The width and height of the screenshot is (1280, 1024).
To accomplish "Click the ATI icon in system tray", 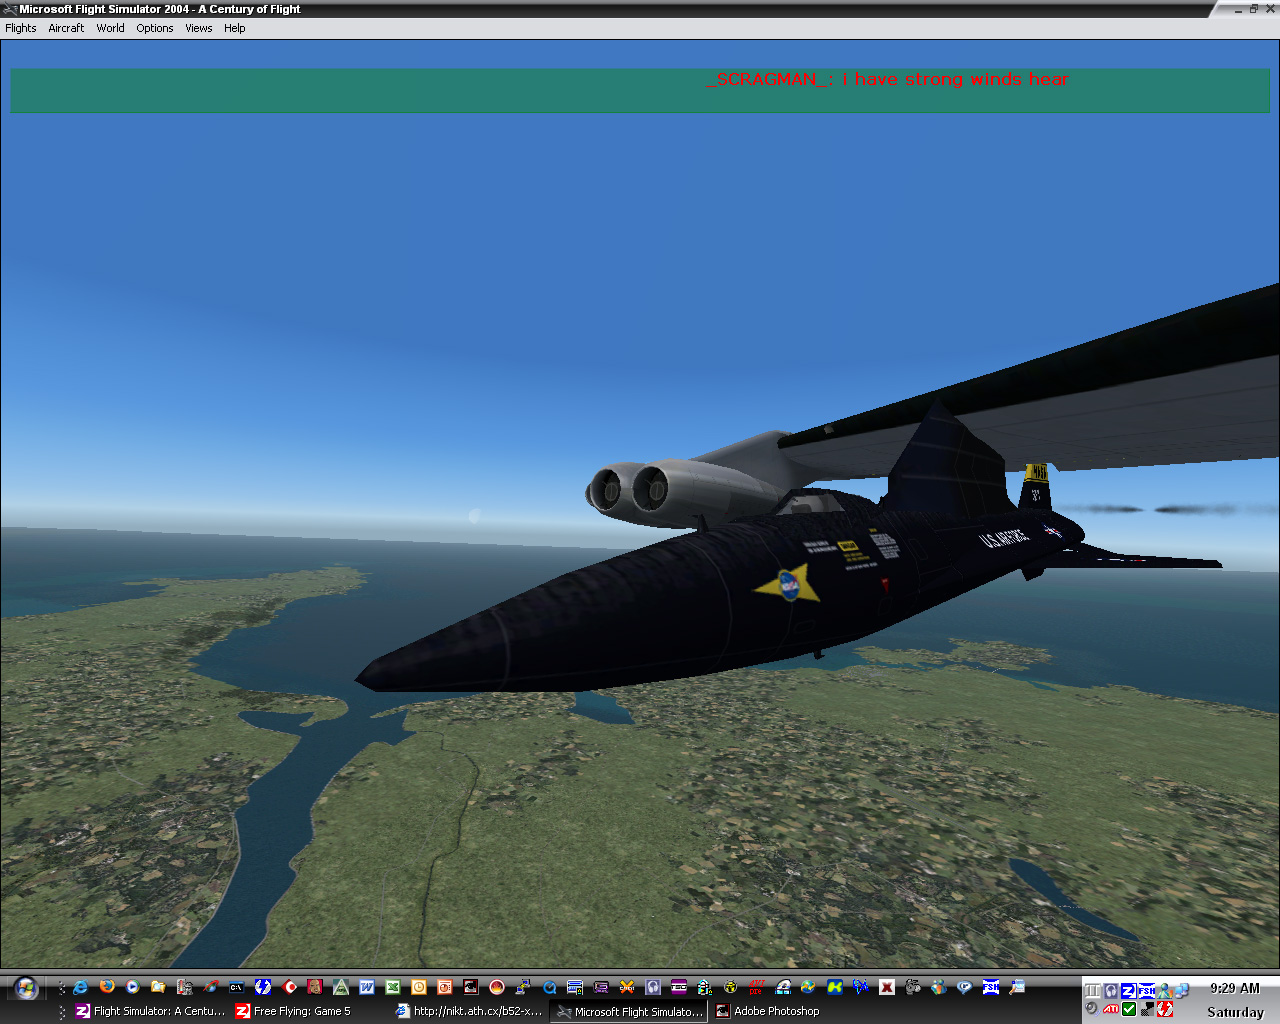I will (x=1111, y=1009).
